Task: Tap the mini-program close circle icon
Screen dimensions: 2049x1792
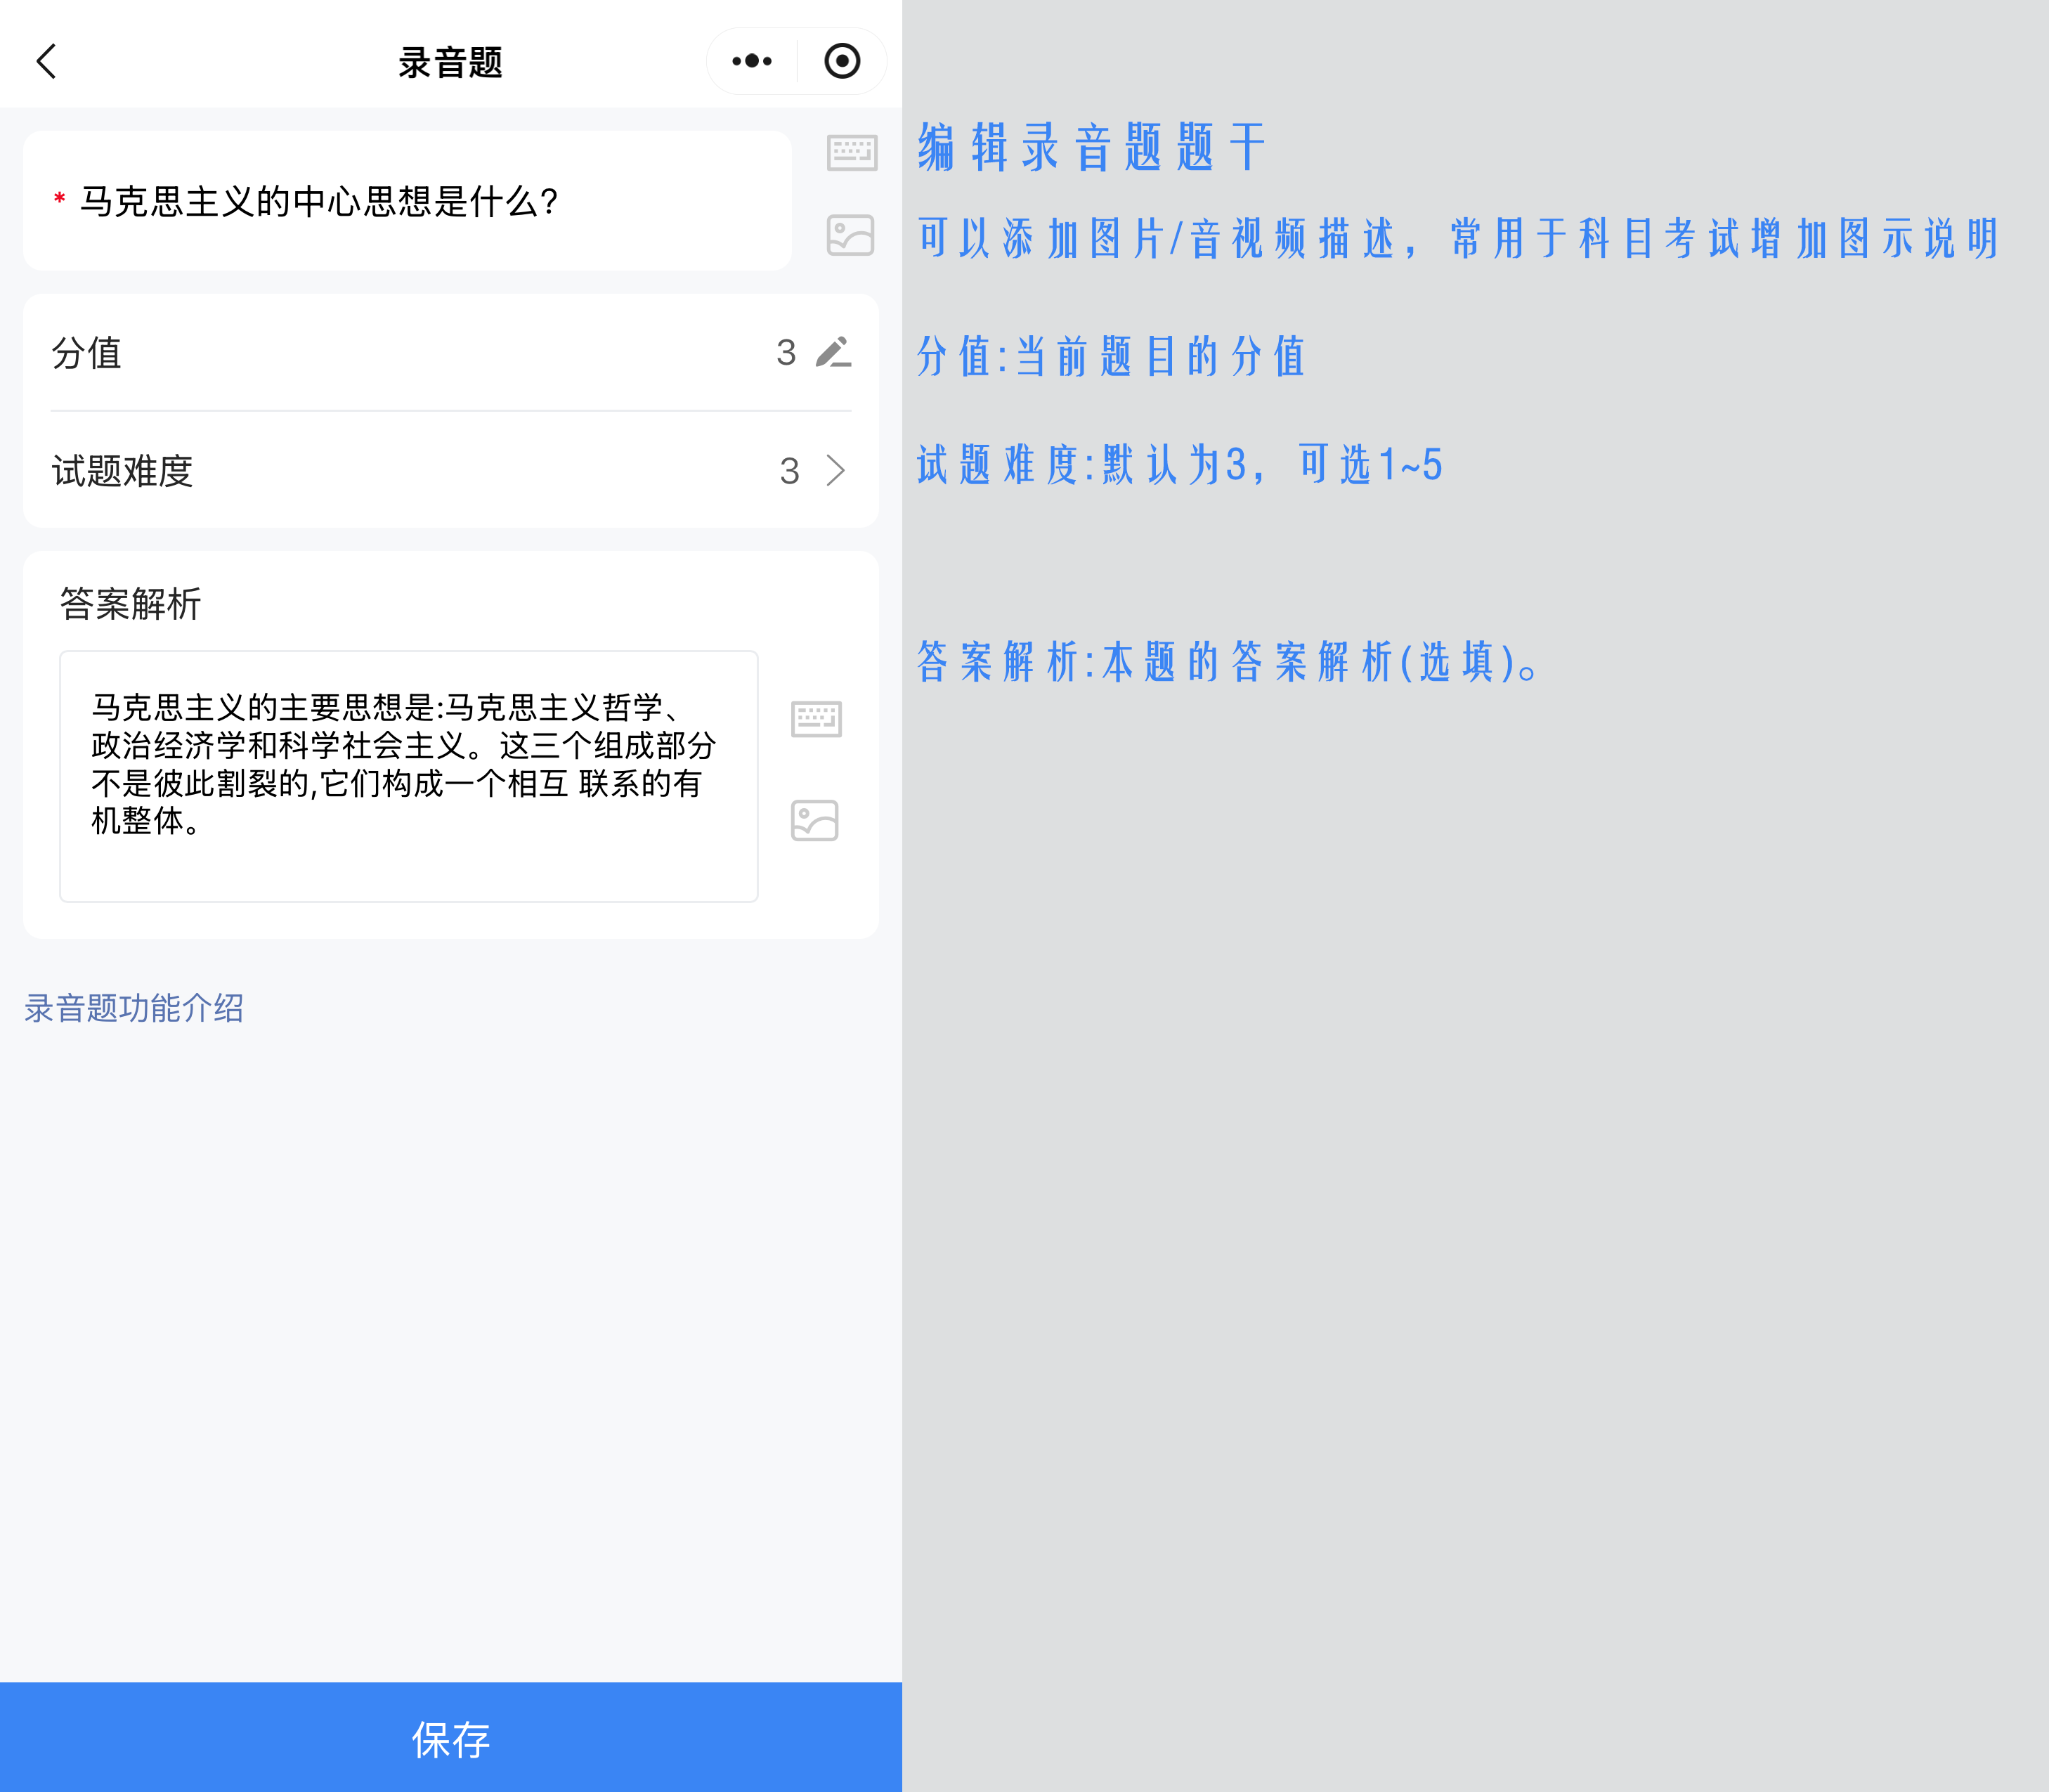Action: pos(842,61)
